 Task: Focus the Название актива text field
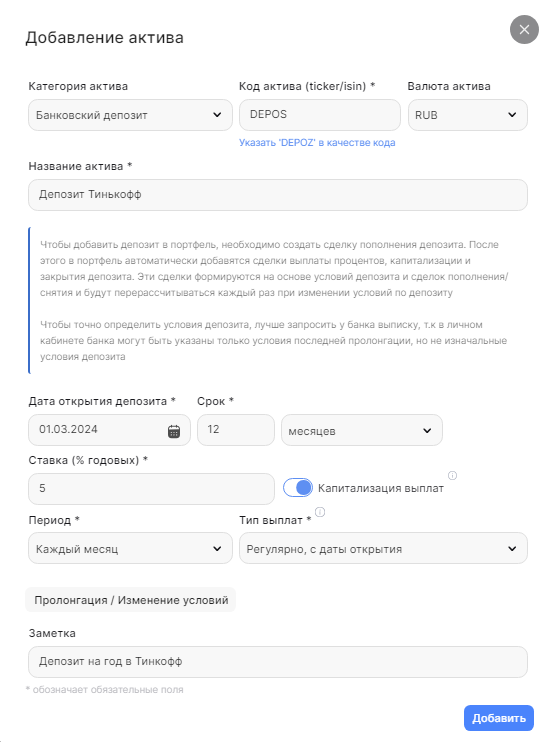[278, 195]
